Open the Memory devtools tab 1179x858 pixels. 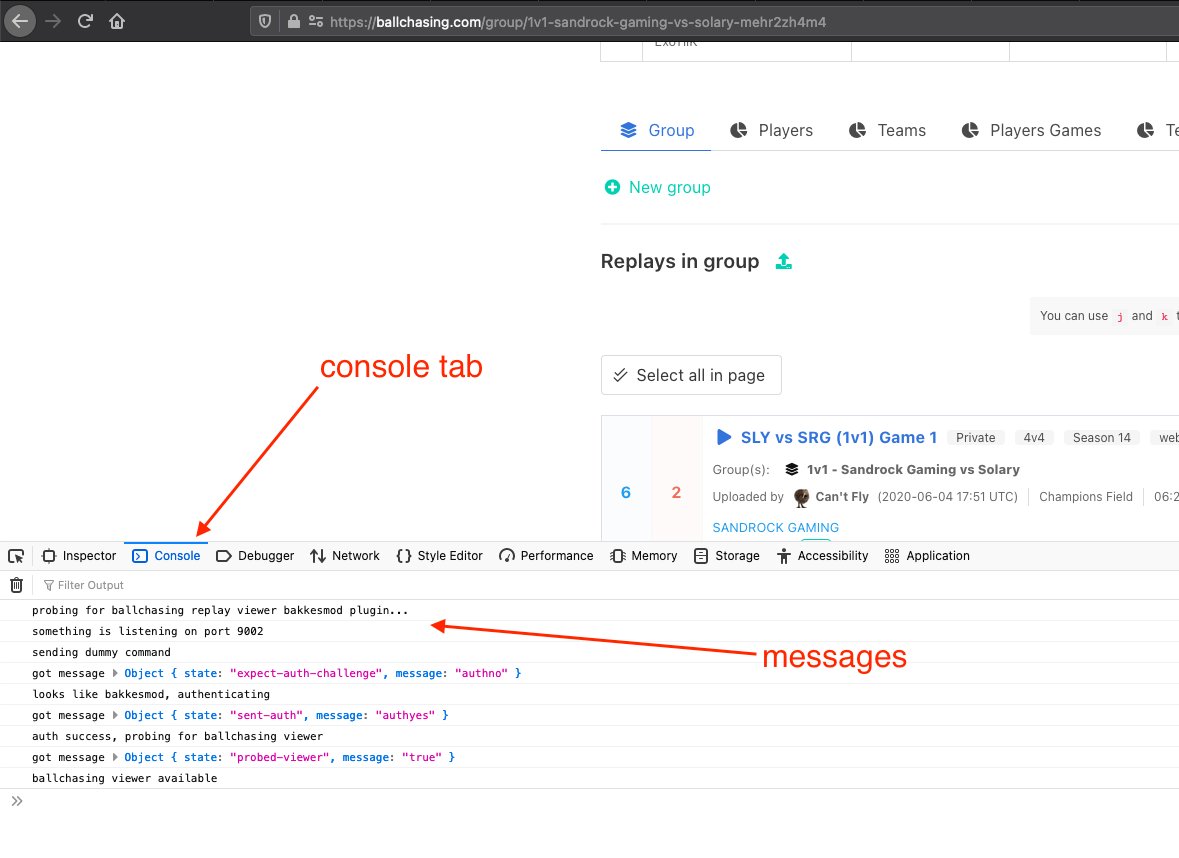tap(644, 556)
